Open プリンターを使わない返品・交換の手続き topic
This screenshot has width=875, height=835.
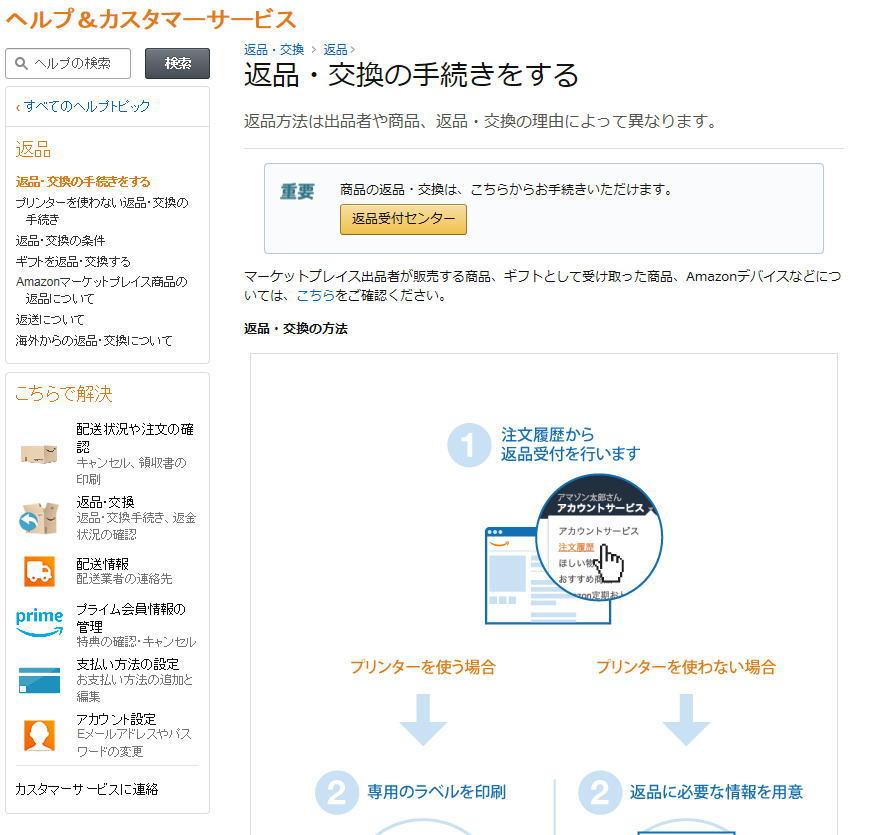(102, 210)
